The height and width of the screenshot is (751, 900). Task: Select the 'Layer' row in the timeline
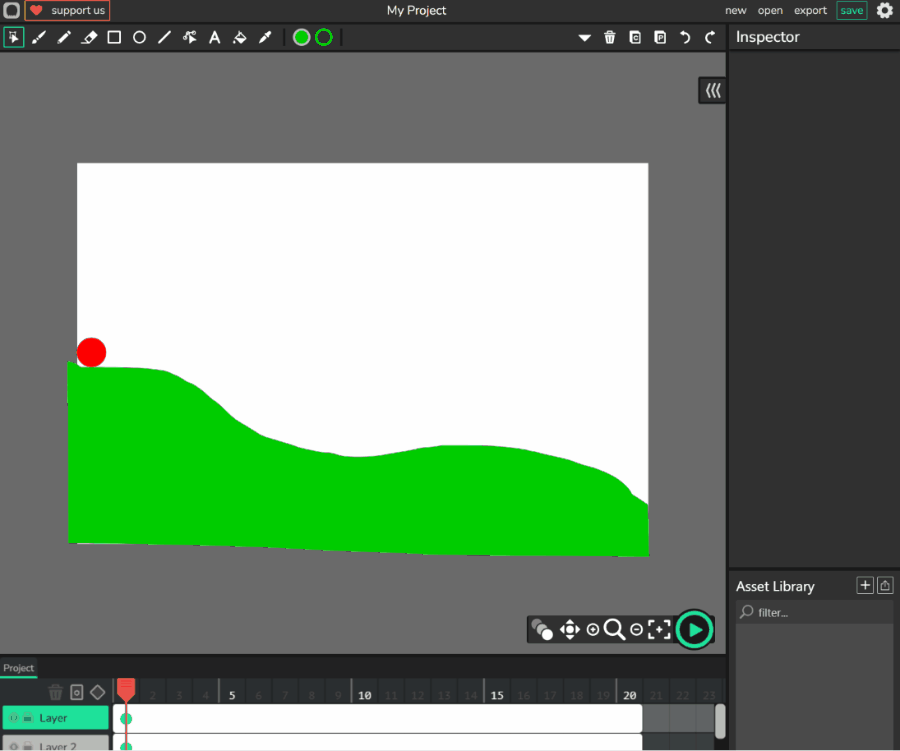tap(55, 718)
